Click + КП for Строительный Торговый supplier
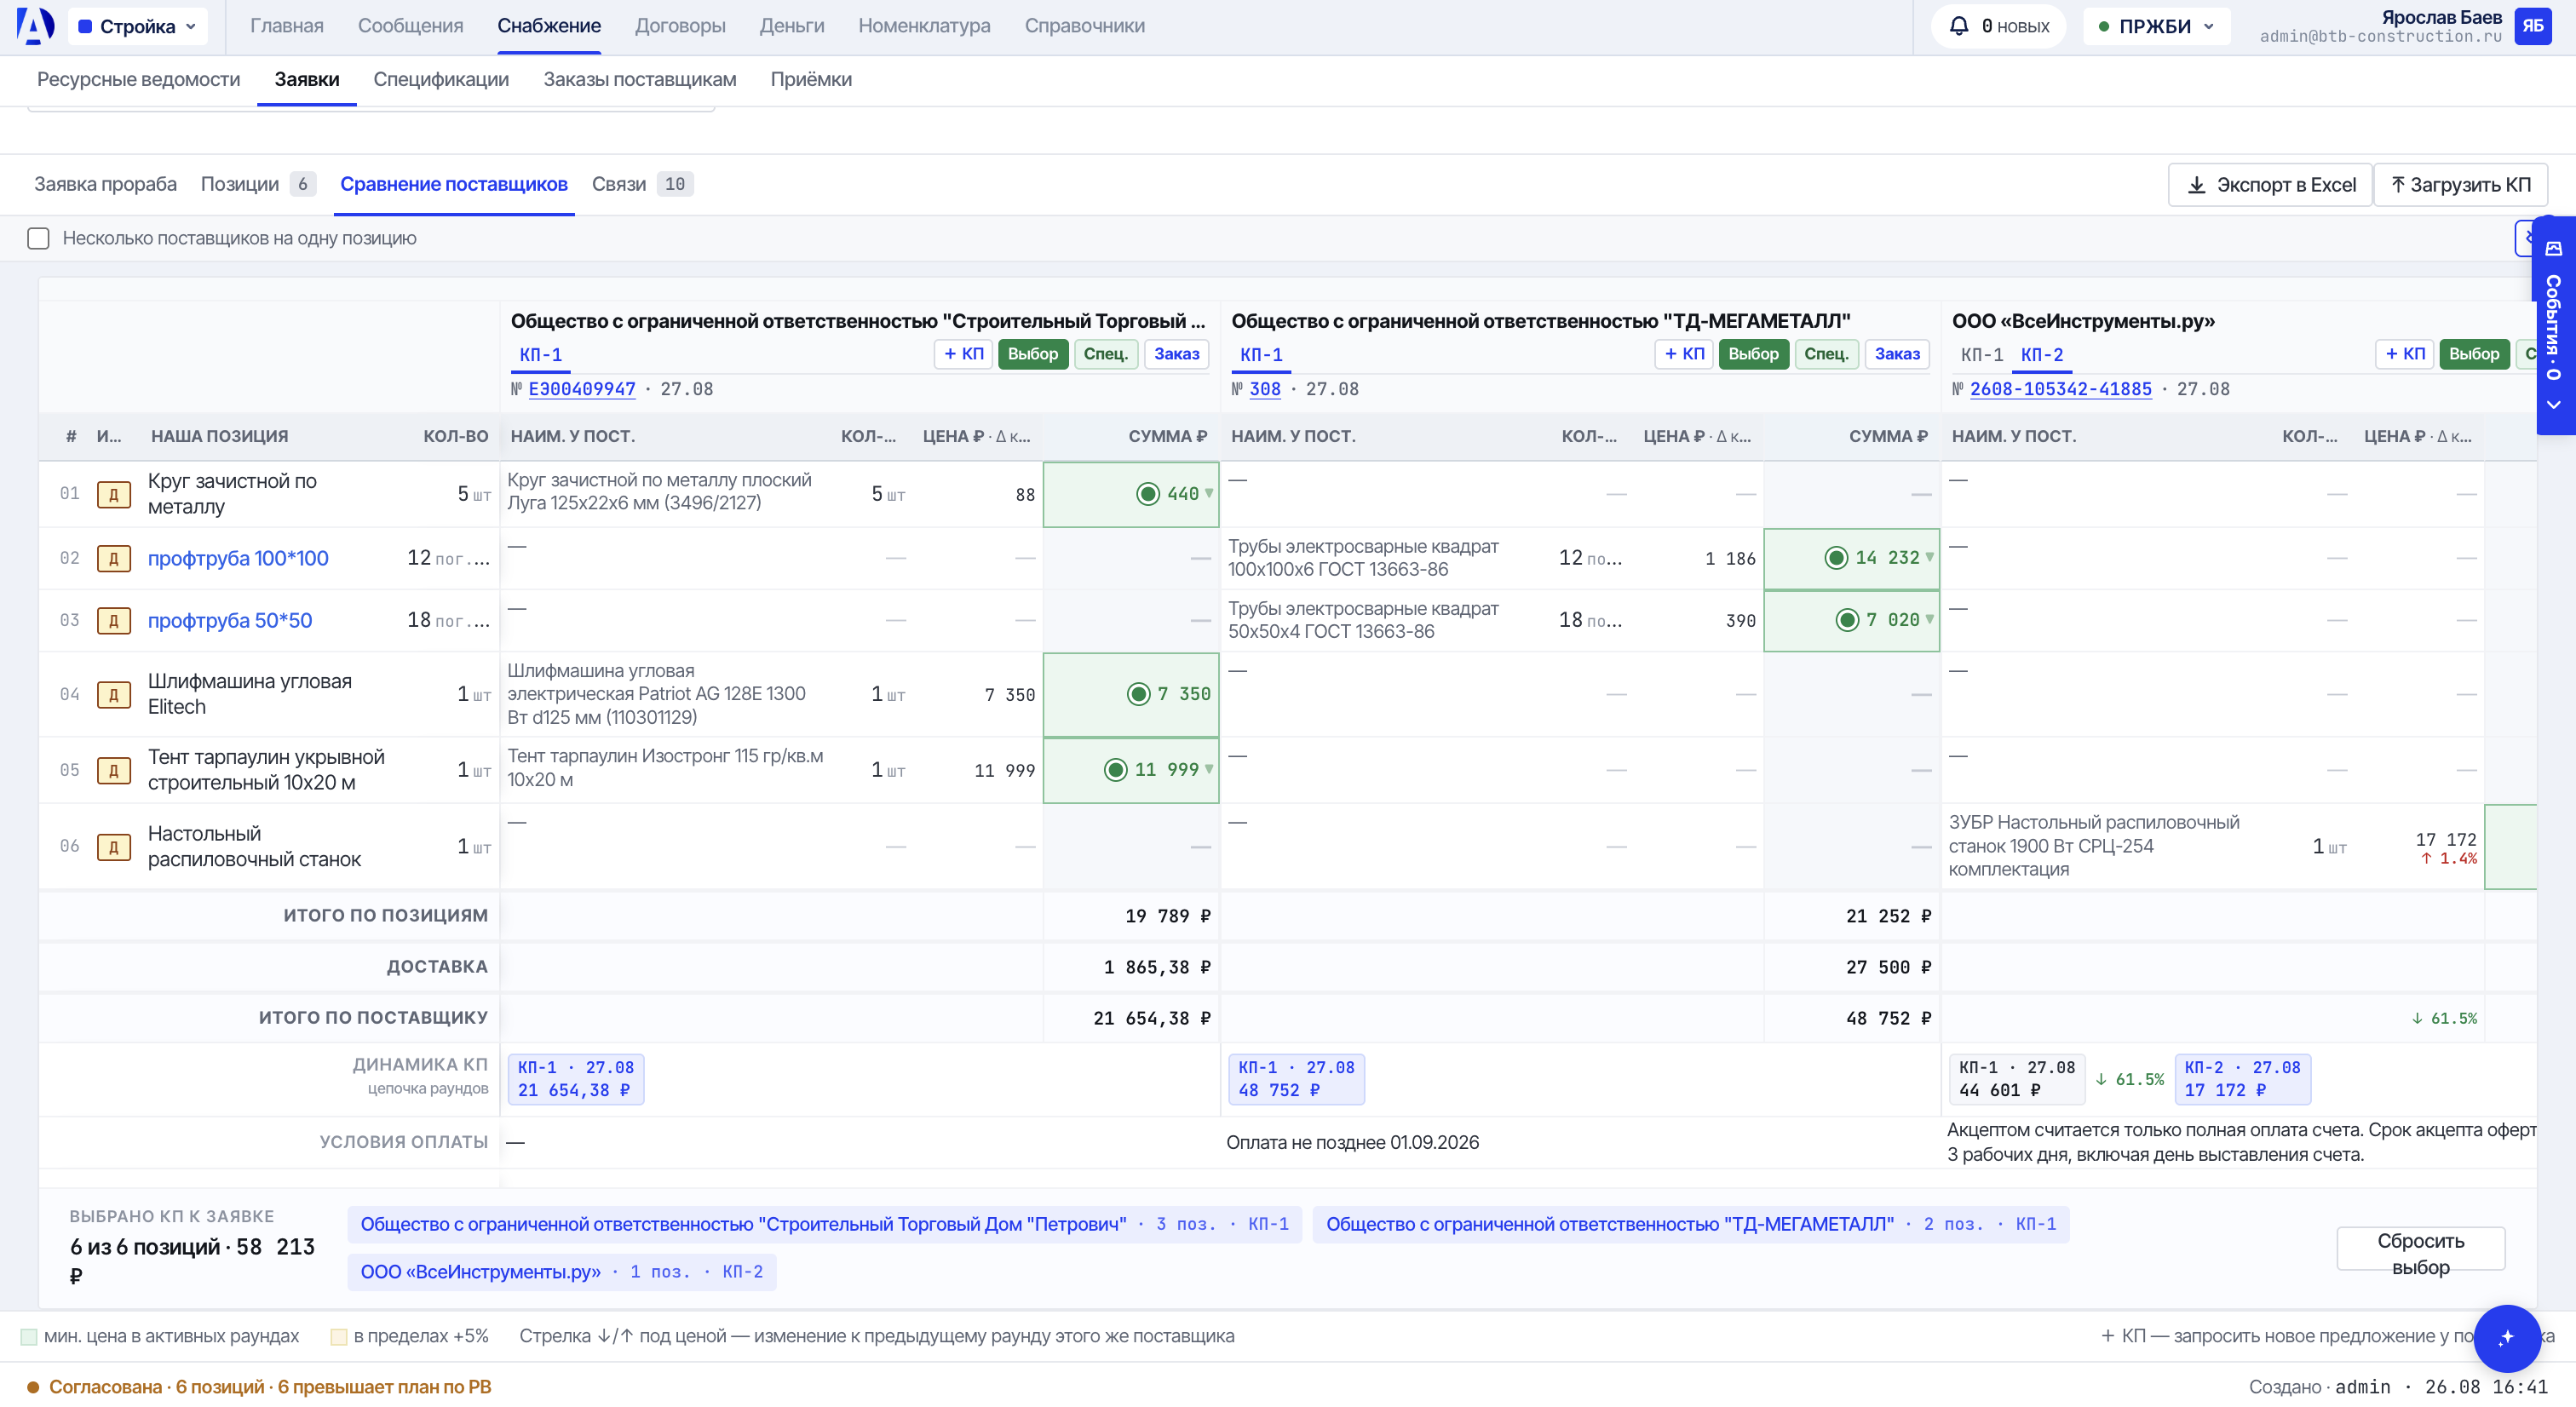The height and width of the screenshot is (1407, 2576). (x=963, y=354)
